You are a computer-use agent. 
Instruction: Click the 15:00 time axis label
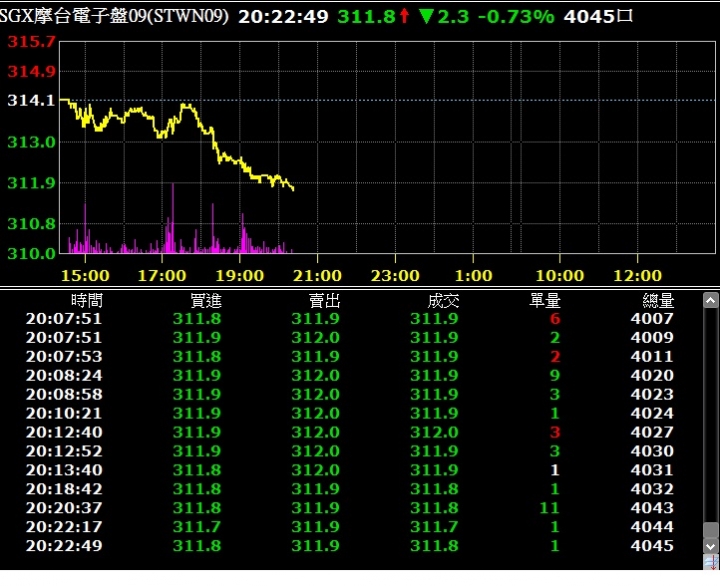(x=85, y=276)
